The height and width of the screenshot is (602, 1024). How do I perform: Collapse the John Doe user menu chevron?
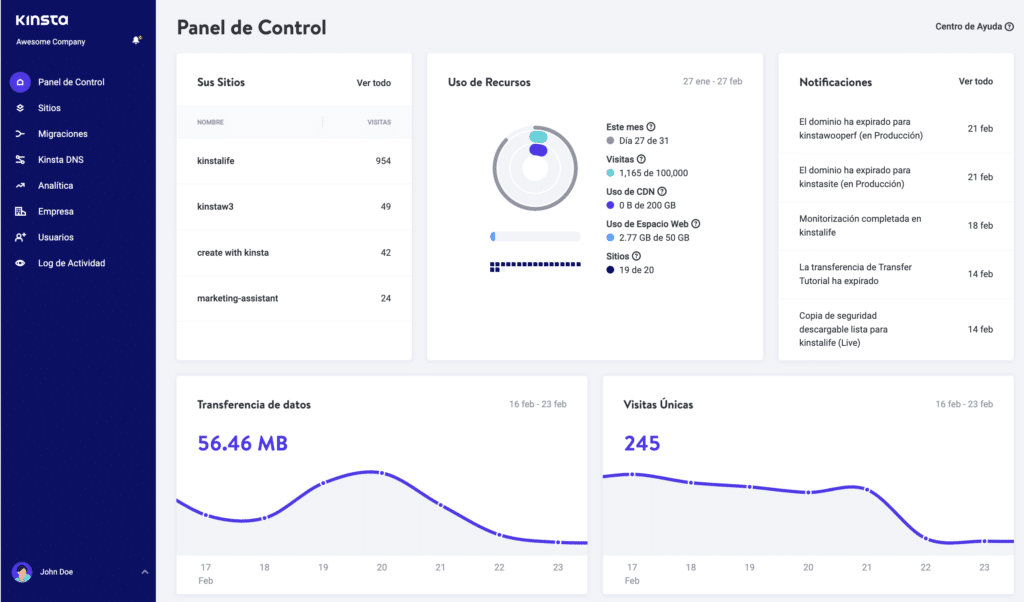[x=144, y=571]
